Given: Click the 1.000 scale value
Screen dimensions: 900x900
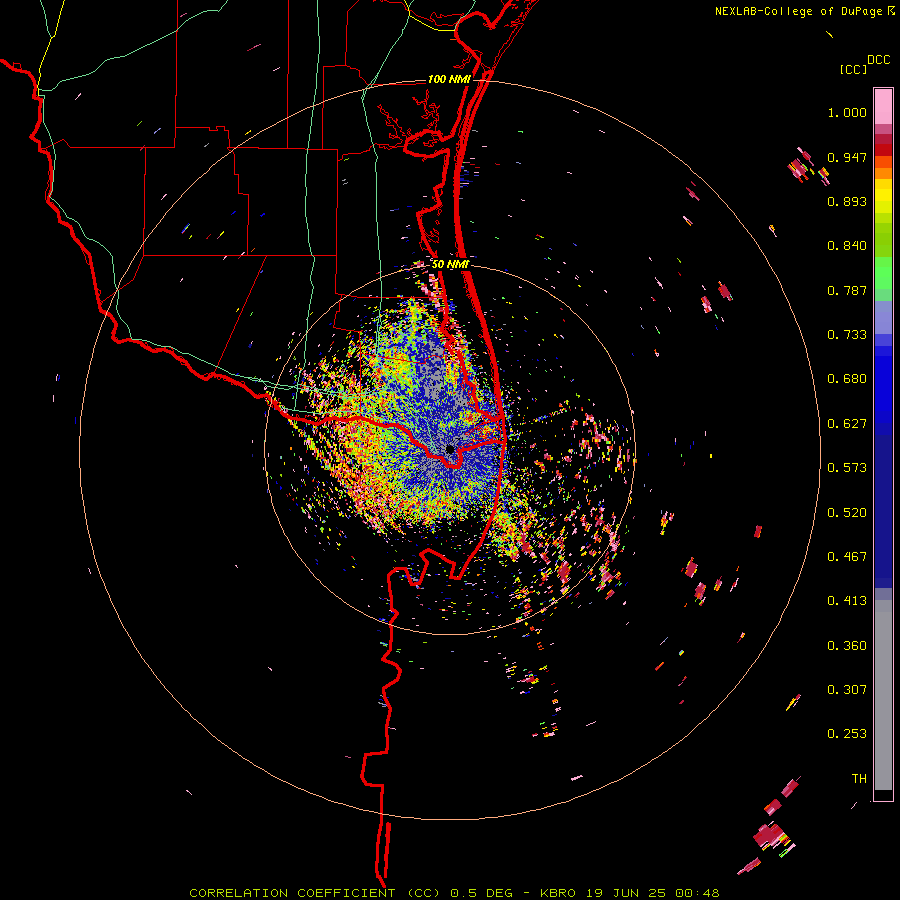Looking at the screenshot, I should coord(847,112).
